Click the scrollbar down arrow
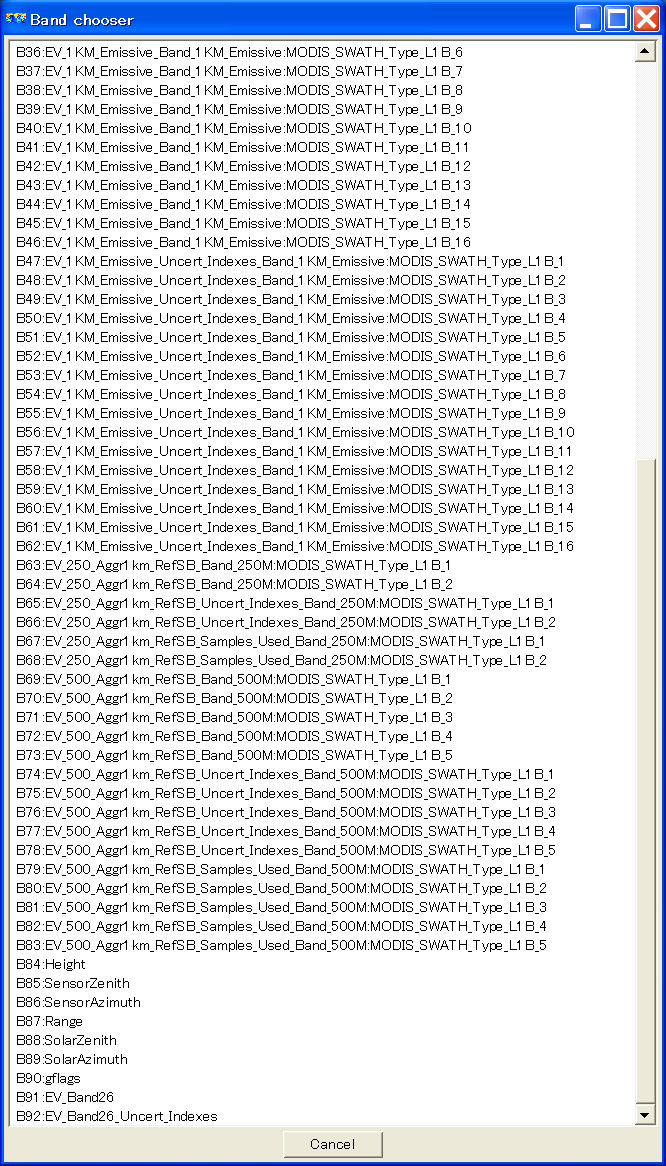 [644, 1115]
